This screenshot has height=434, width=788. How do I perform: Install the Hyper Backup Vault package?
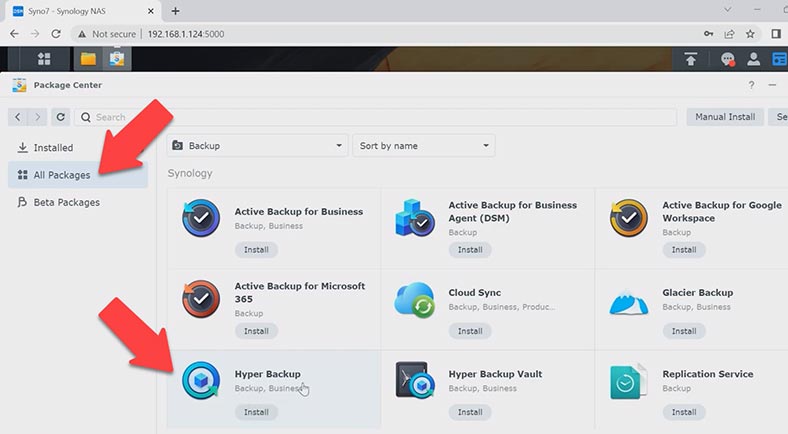pos(470,412)
